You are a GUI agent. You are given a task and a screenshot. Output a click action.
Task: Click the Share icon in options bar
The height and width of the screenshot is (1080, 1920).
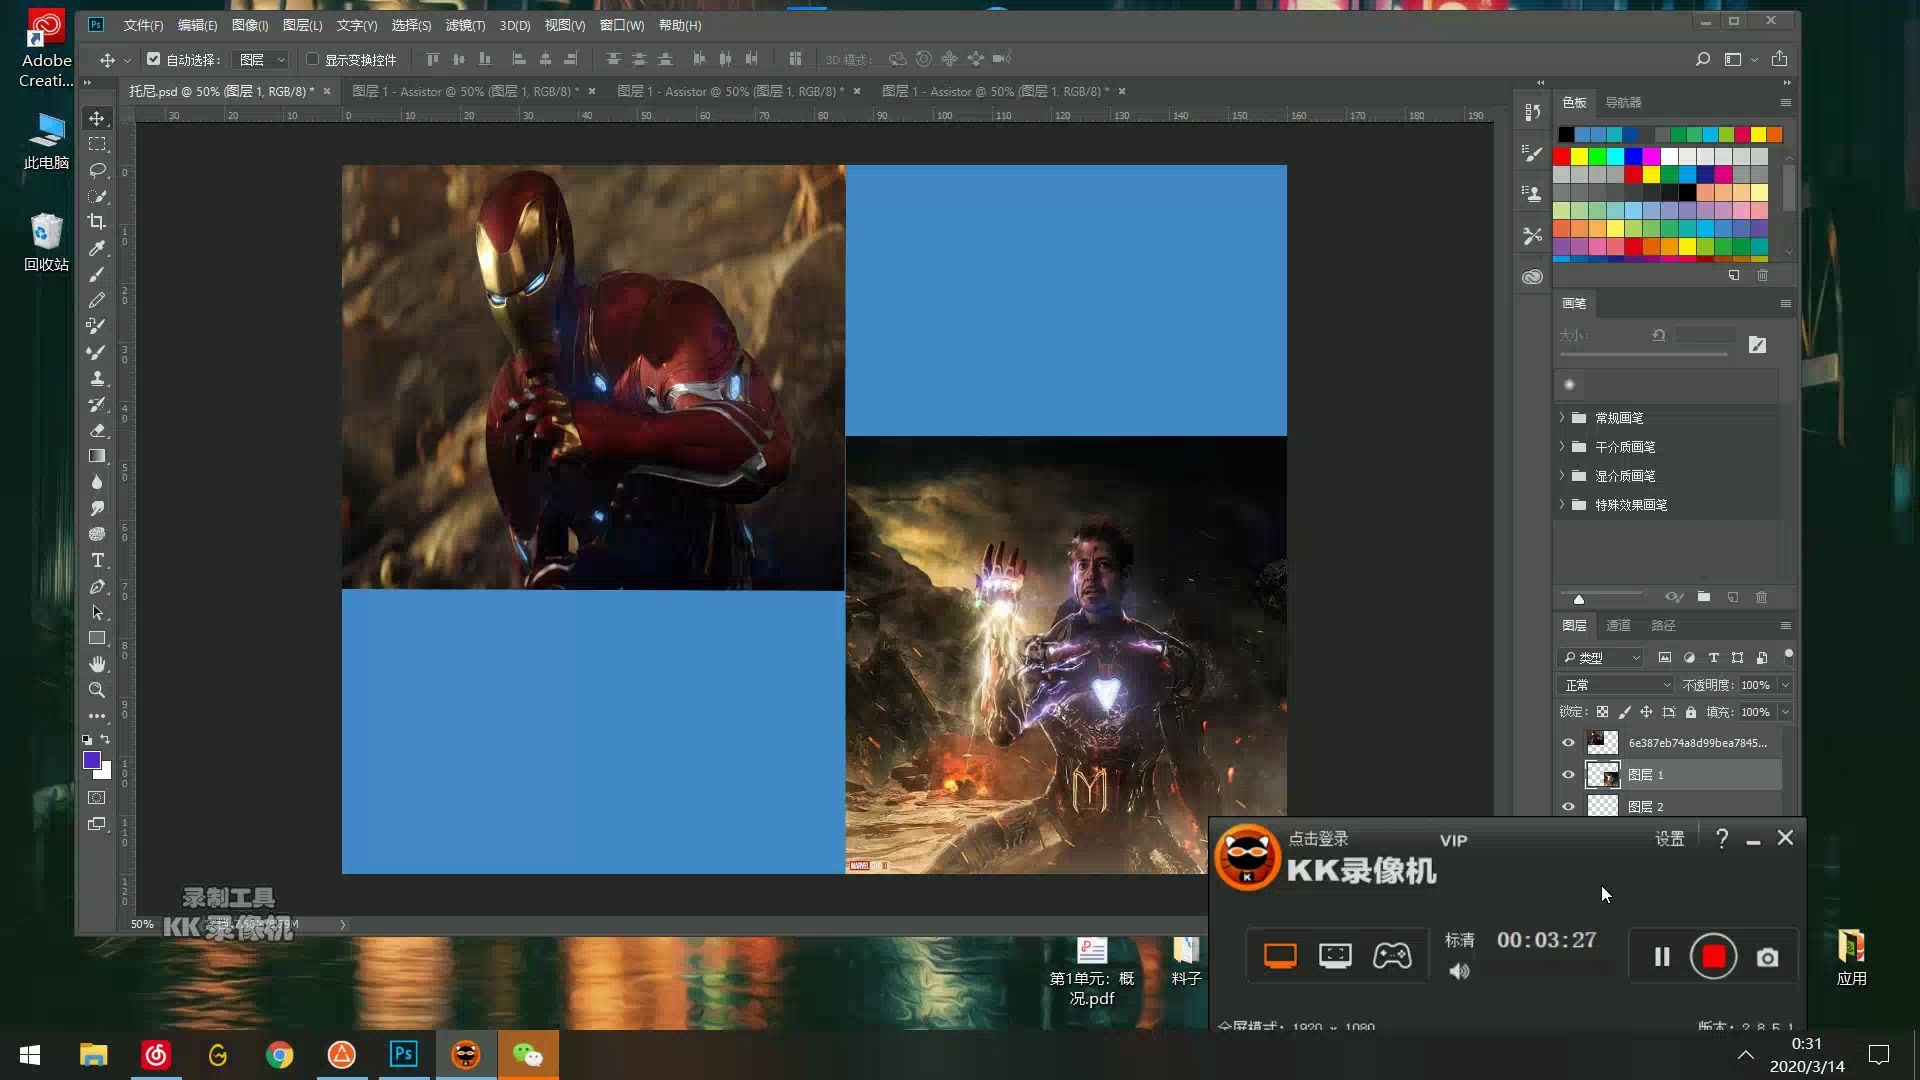(1779, 59)
